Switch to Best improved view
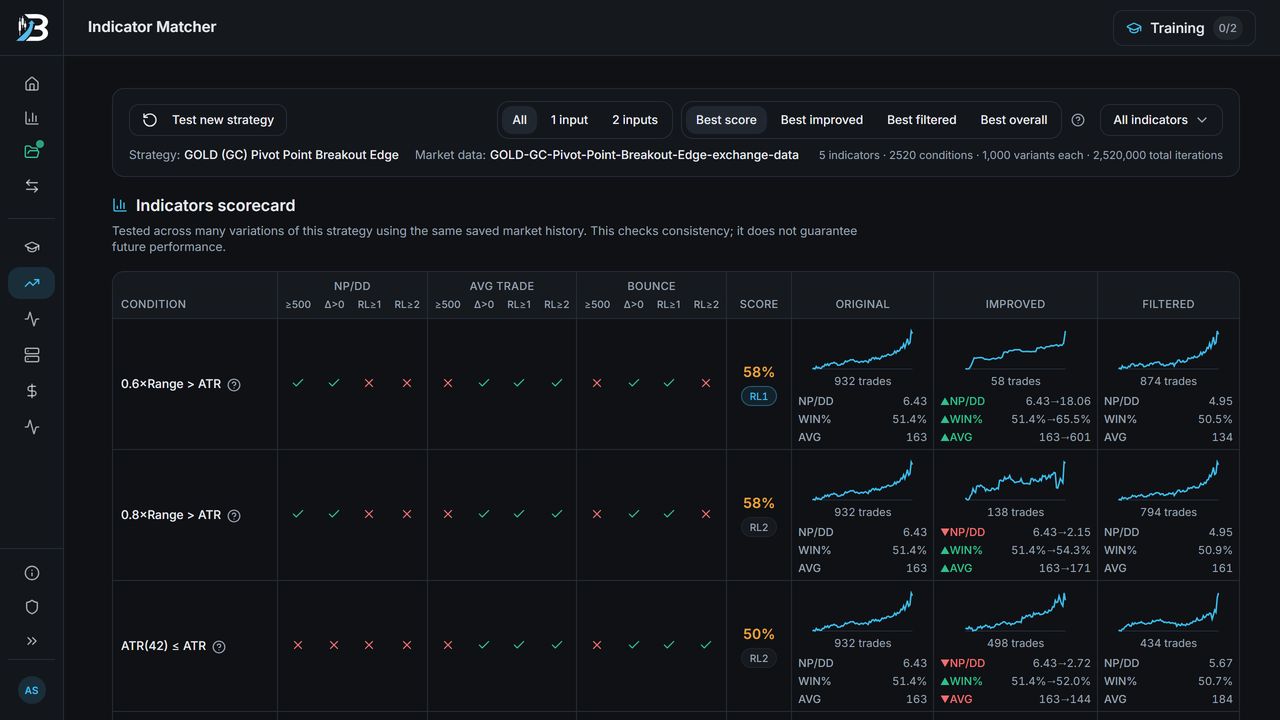1280x720 pixels. (x=822, y=120)
